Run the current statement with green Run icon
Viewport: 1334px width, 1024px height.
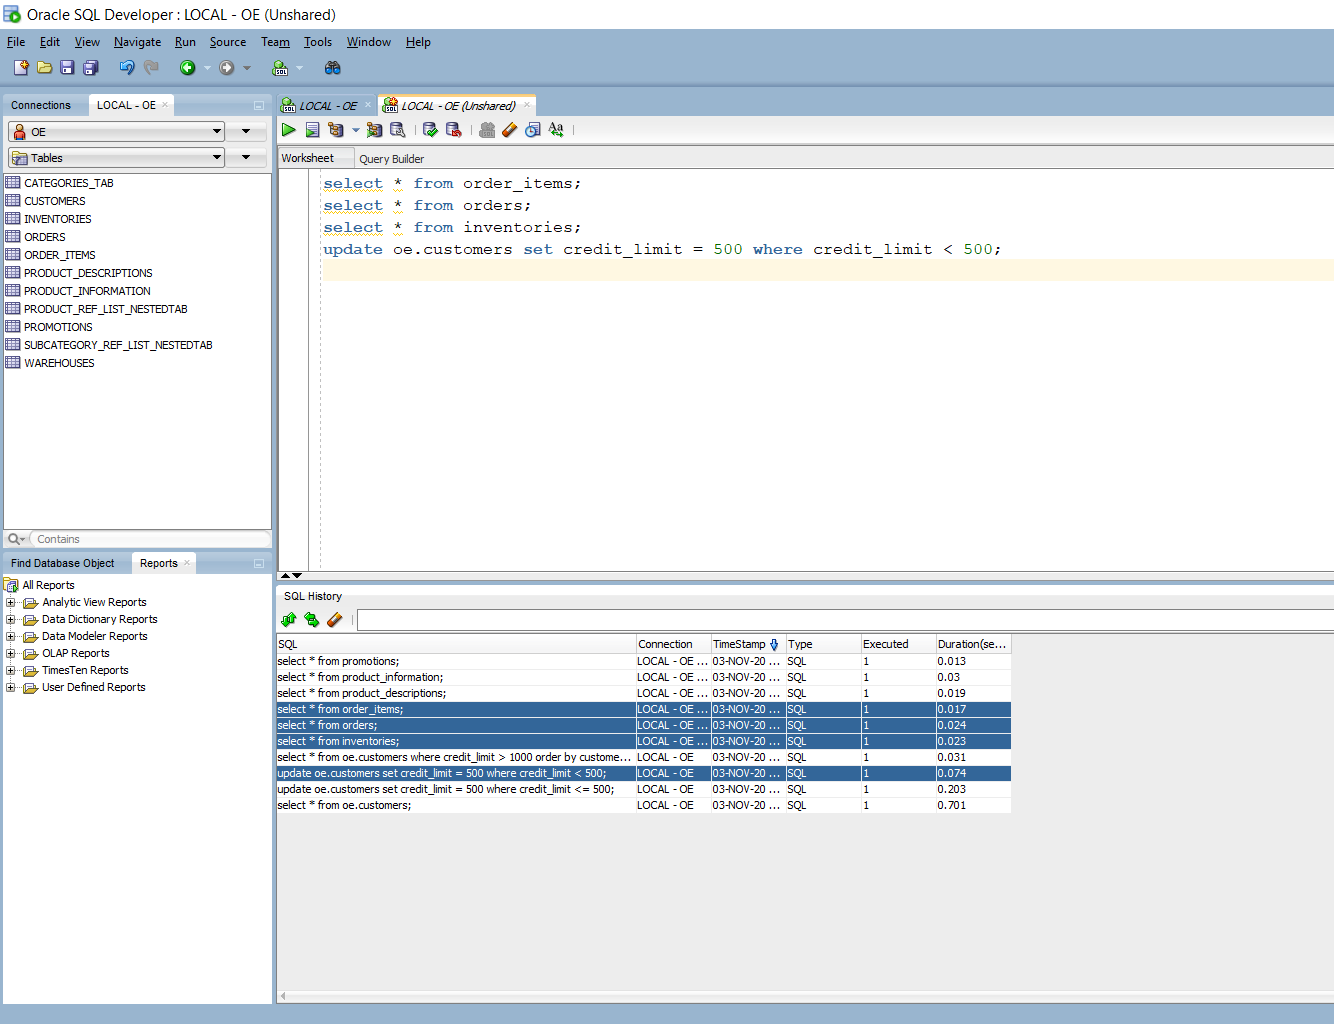(288, 130)
